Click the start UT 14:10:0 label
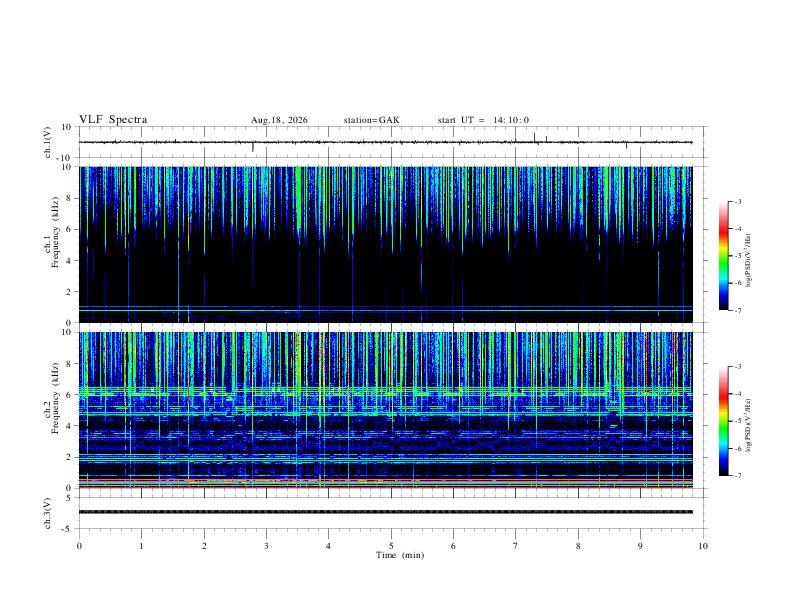Screen dimensions: 792x612 pyautogui.click(x=483, y=120)
